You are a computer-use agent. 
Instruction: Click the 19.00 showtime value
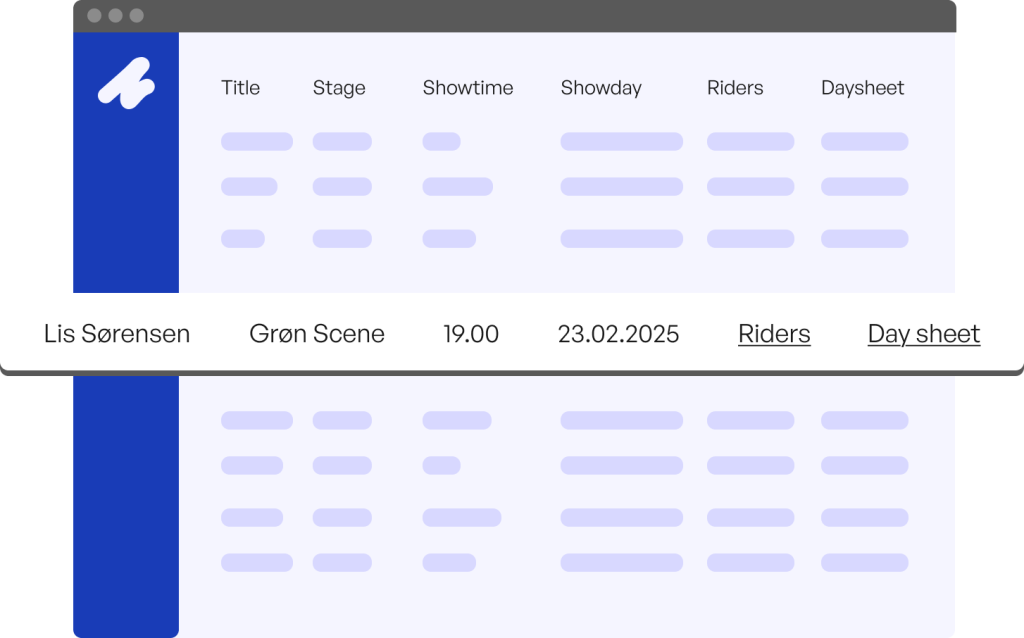tap(471, 334)
